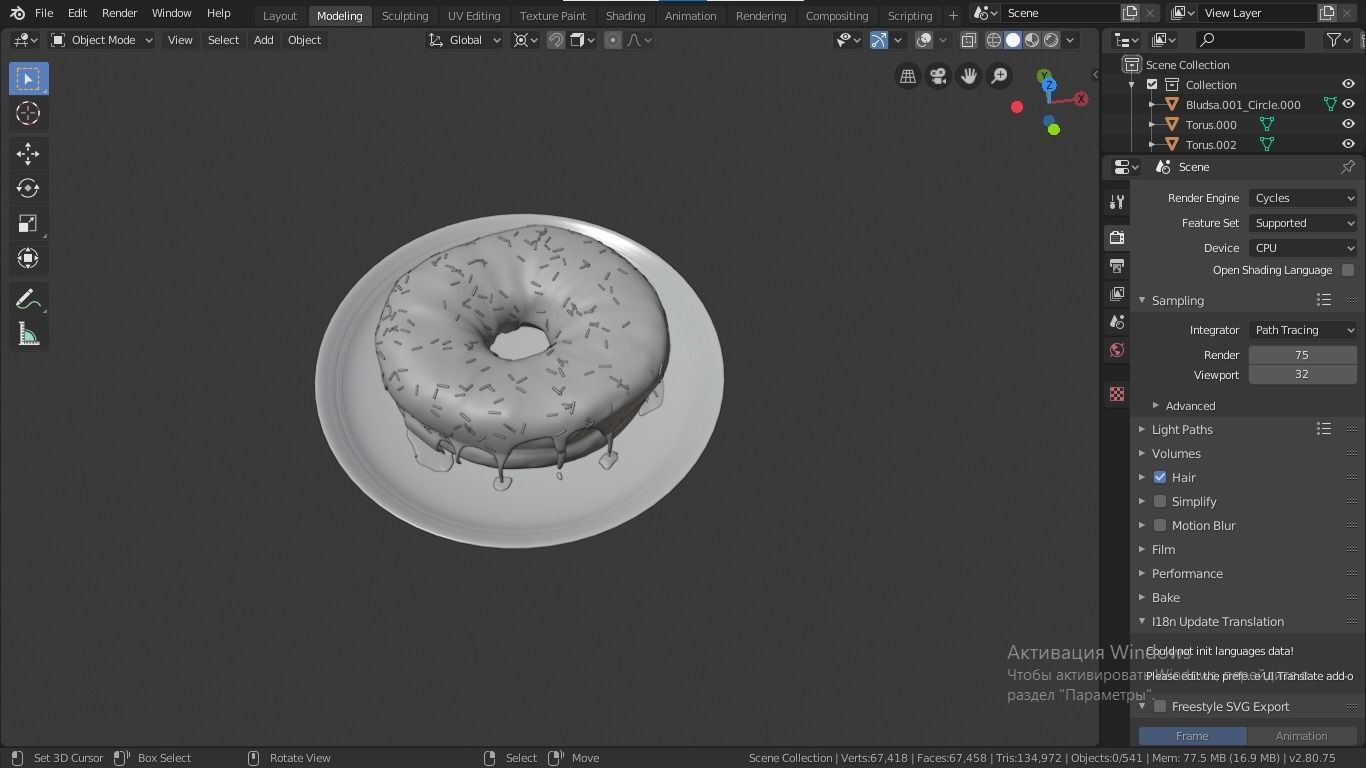Toggle X-ray display icon
This screenshot has height=768, width=1366.
coord(968,40)
